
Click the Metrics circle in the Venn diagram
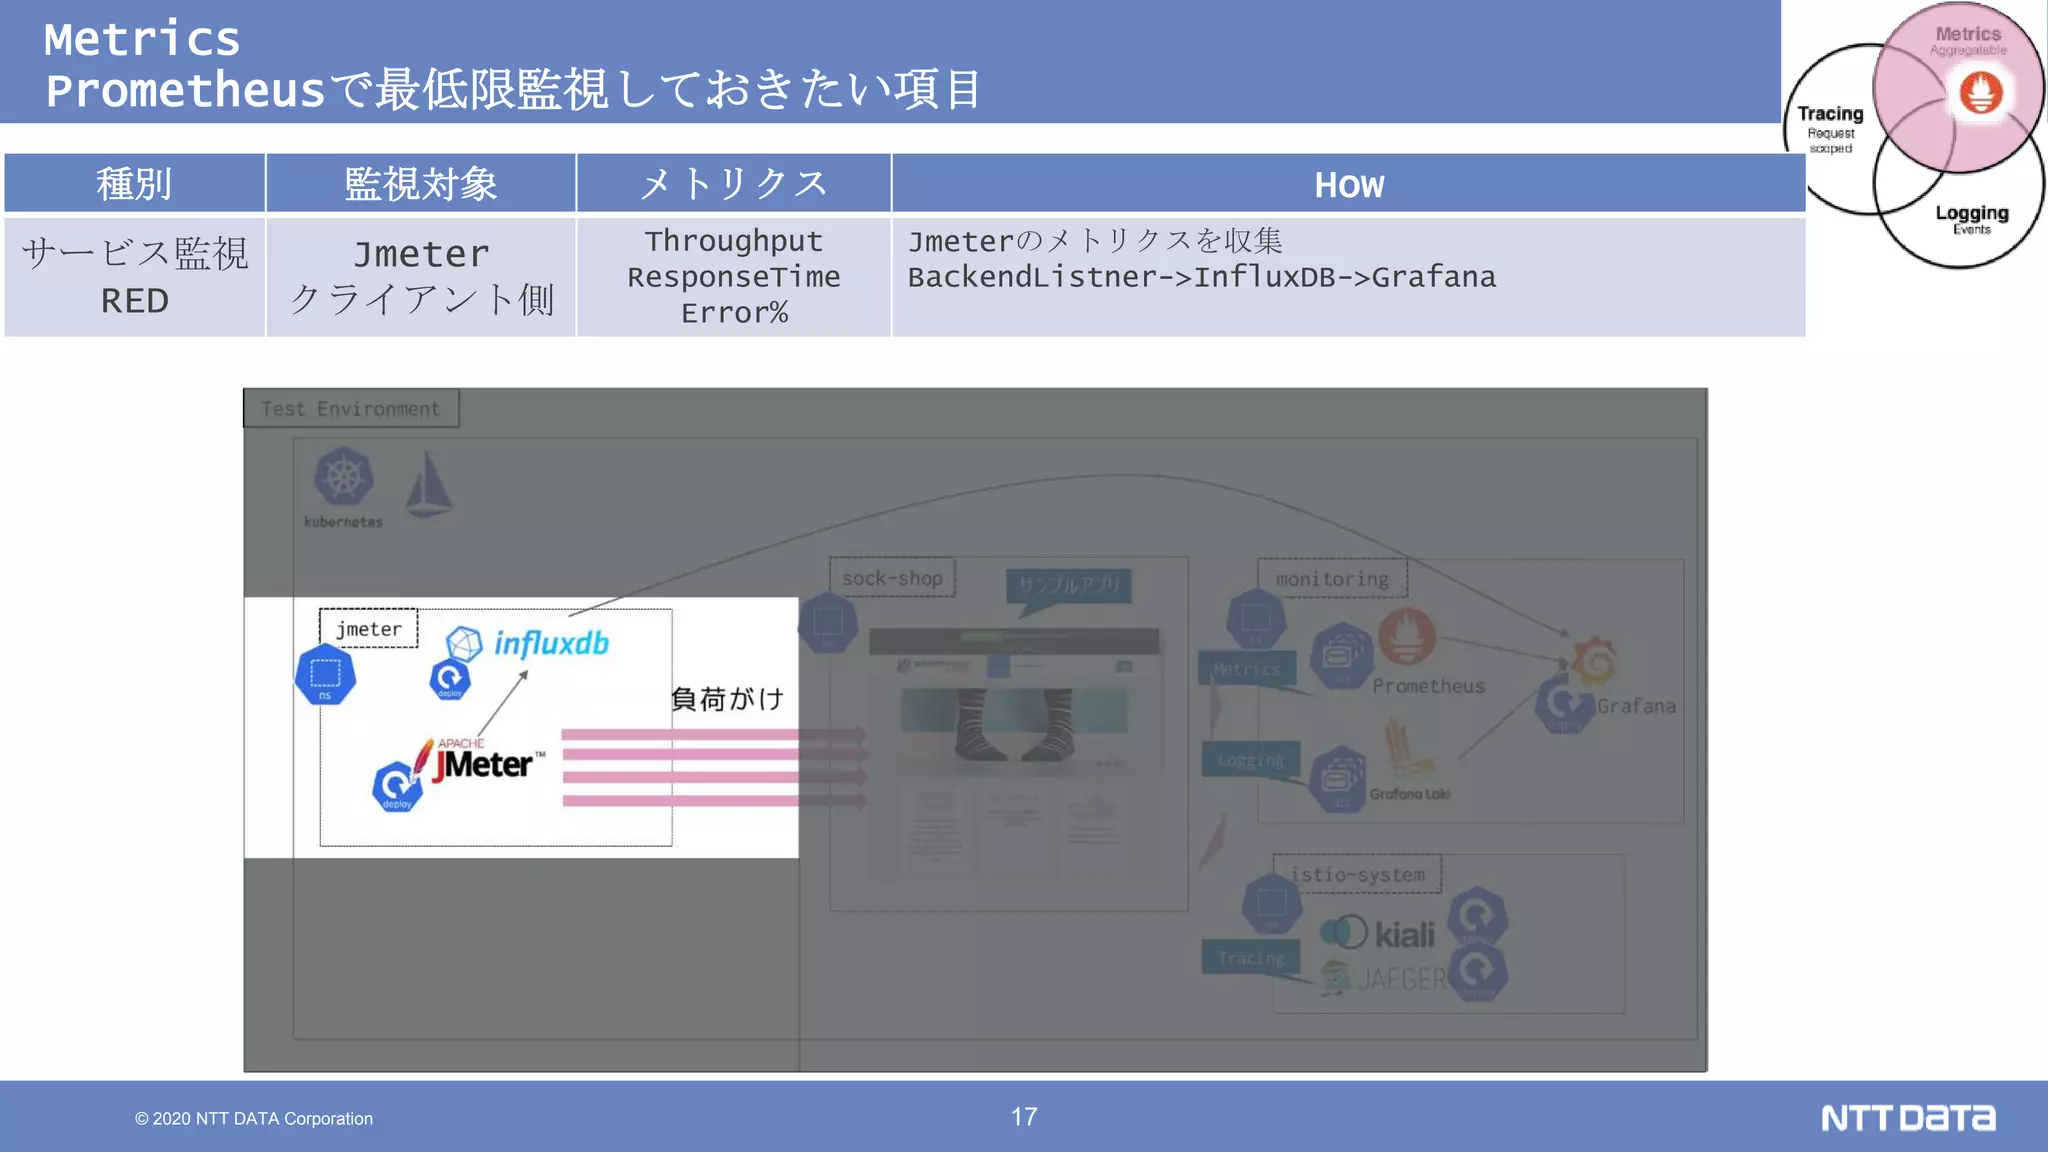(1958, 87)
